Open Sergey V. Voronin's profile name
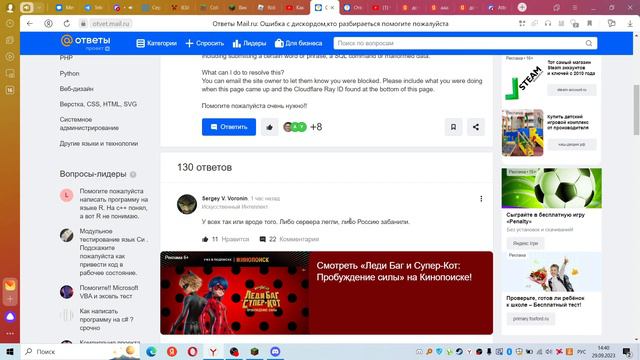The image size is (640, 360). click(x=224, y=198)
